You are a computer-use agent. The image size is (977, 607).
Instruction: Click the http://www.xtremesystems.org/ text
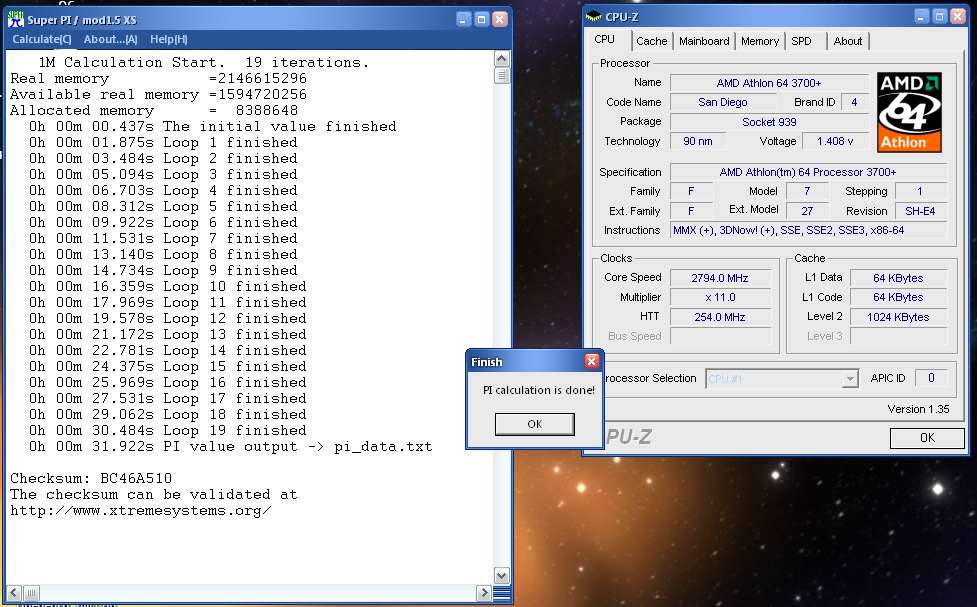(141, 511)
